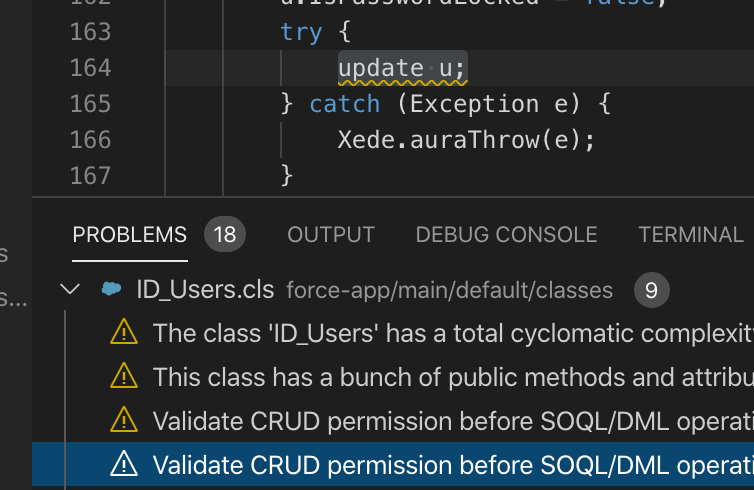Image resolution: width=754 pixels, height=490 pixels.
Task: Select the cyclomatic complexity warning message
Action: (x=452, y=333)
